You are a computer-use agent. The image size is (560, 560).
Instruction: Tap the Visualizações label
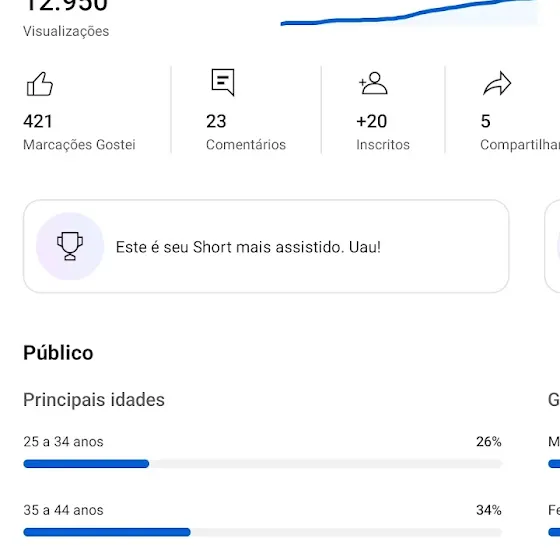66,31
